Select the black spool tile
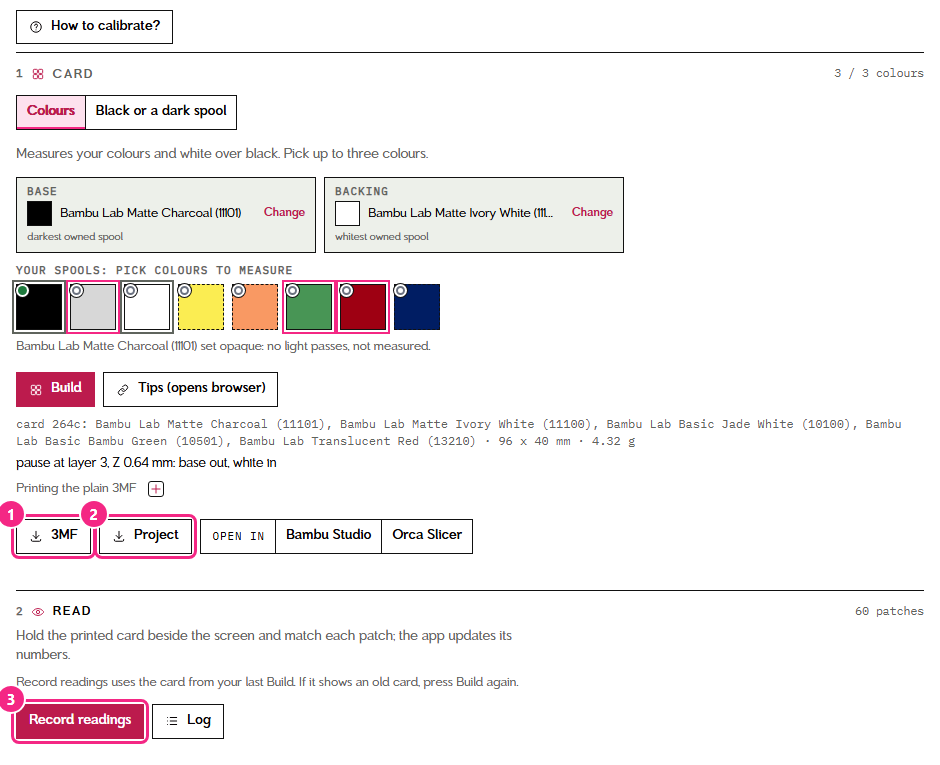Screen dimensions: 940x765 click(39, 307)
